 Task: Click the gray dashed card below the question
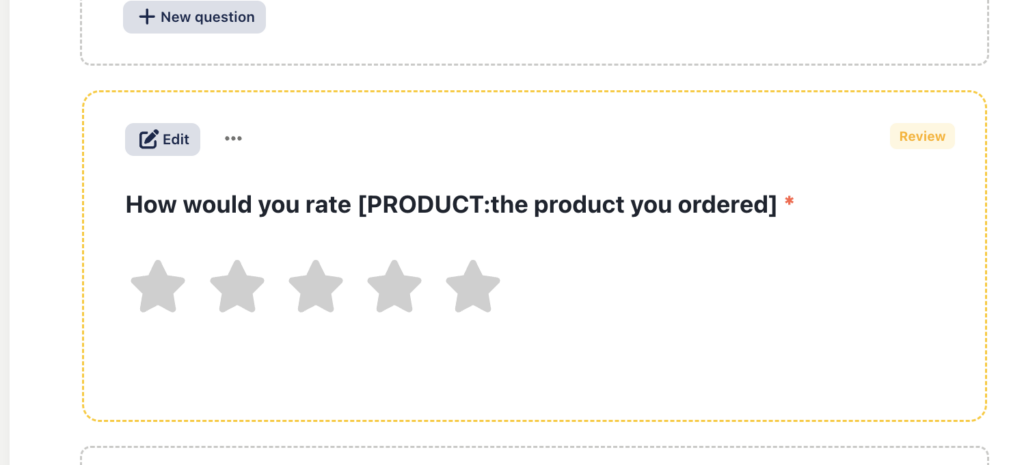534,456
